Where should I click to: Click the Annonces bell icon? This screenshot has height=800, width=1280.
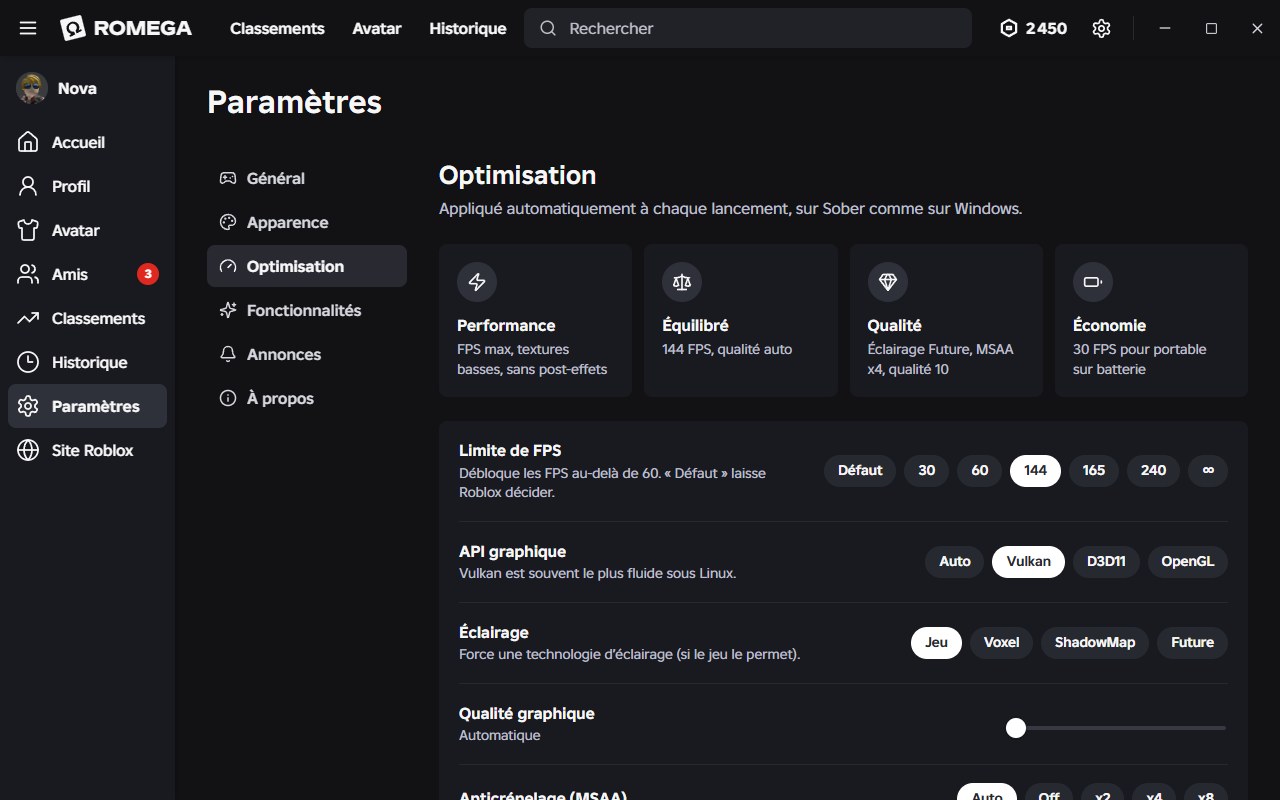pos(228,354)
